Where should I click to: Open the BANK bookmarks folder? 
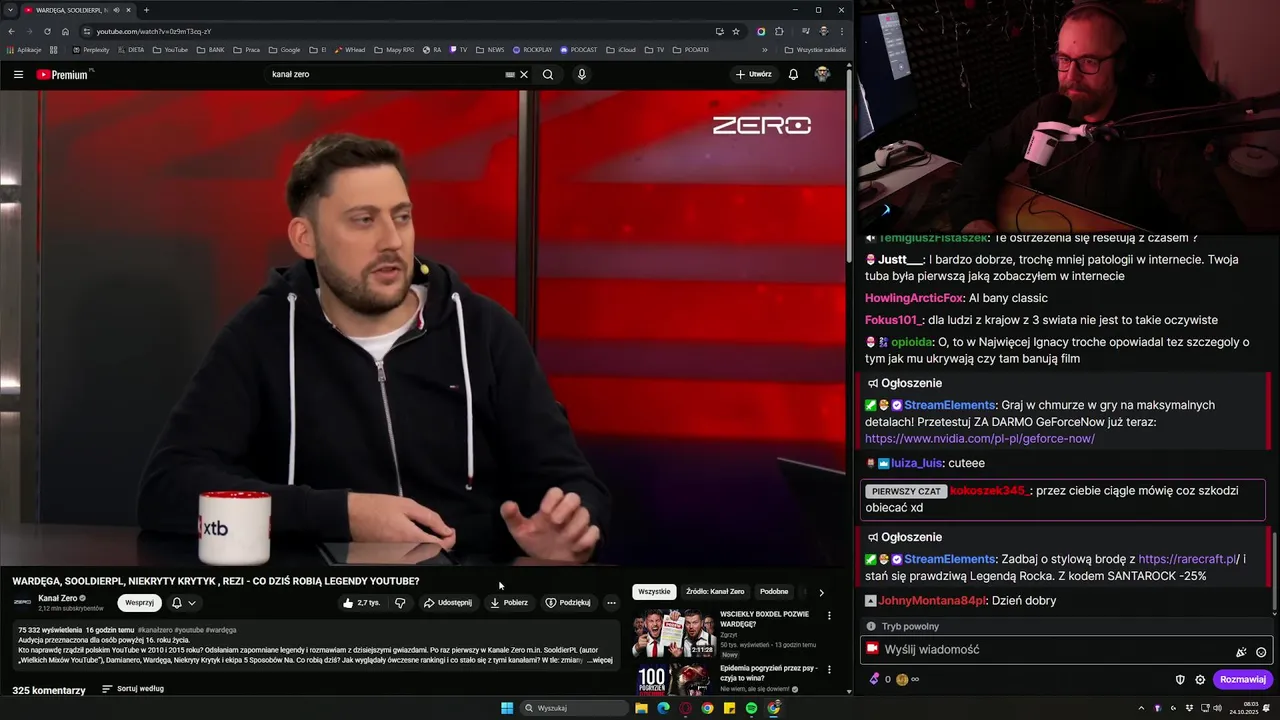coord(211,50)
